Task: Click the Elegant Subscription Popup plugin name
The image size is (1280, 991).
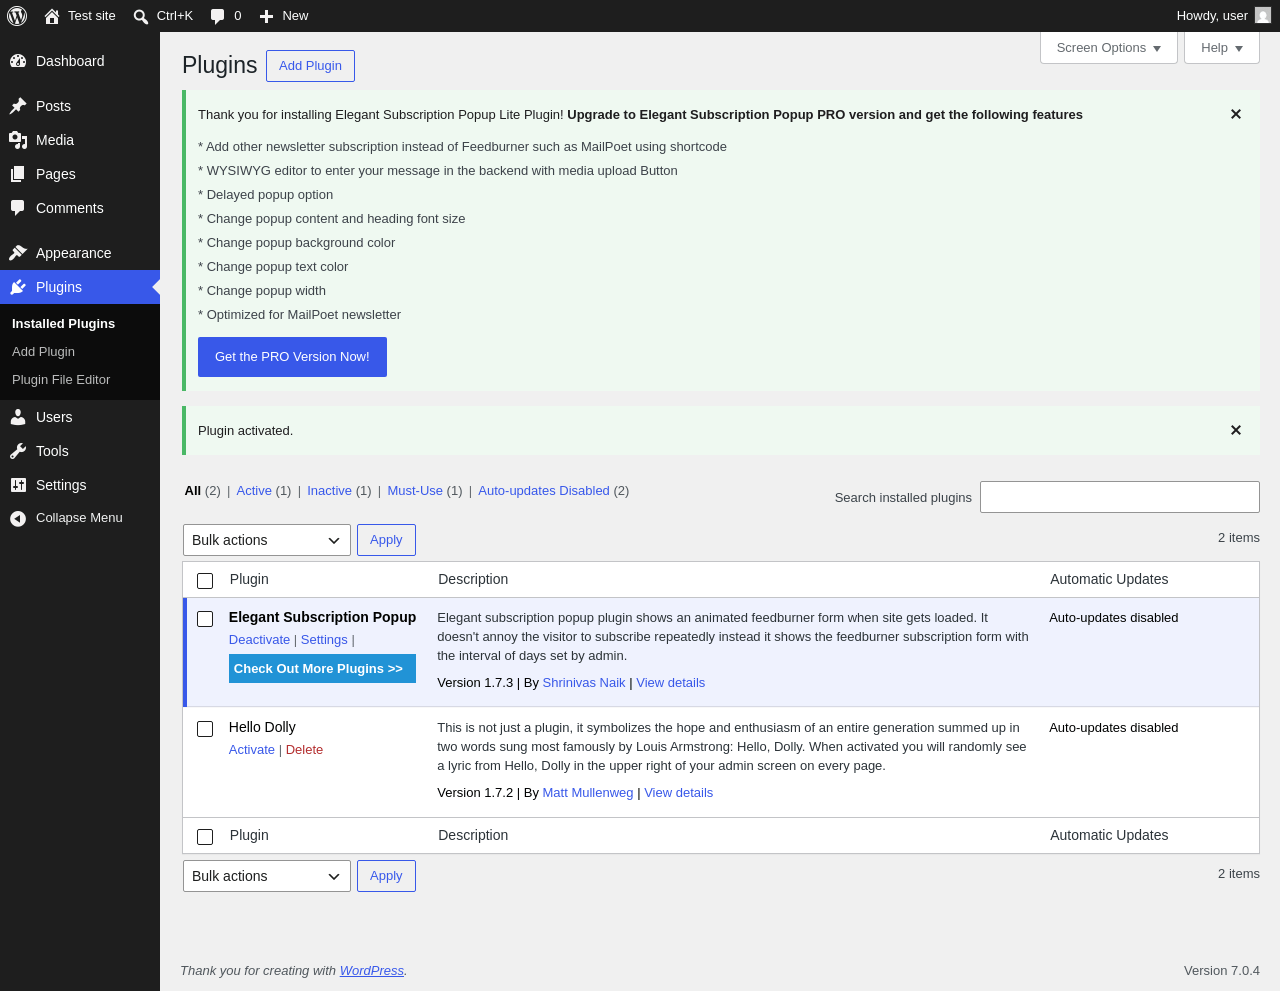Action: pyautogui.click(x=322, y=617)
